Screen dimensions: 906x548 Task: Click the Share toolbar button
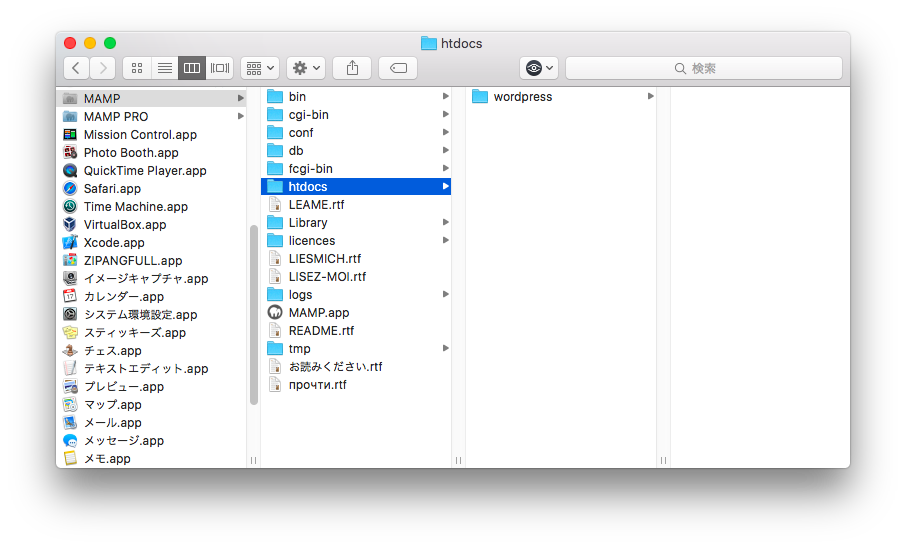coord(352,68)
